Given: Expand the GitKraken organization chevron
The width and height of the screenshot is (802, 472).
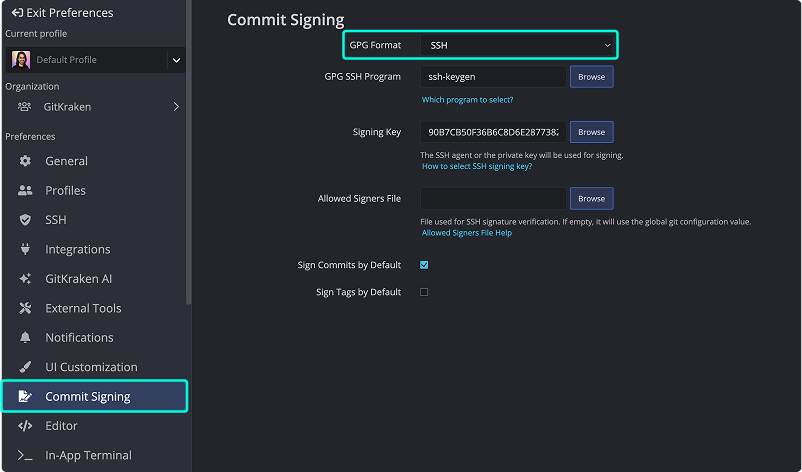Looking at the screenshot, I should tap(176, 107).
